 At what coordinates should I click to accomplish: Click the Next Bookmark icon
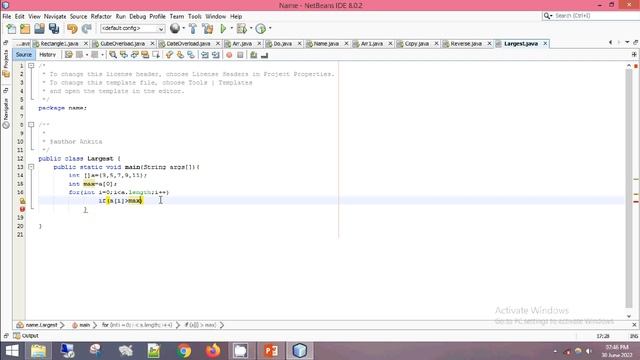[180, 55]
